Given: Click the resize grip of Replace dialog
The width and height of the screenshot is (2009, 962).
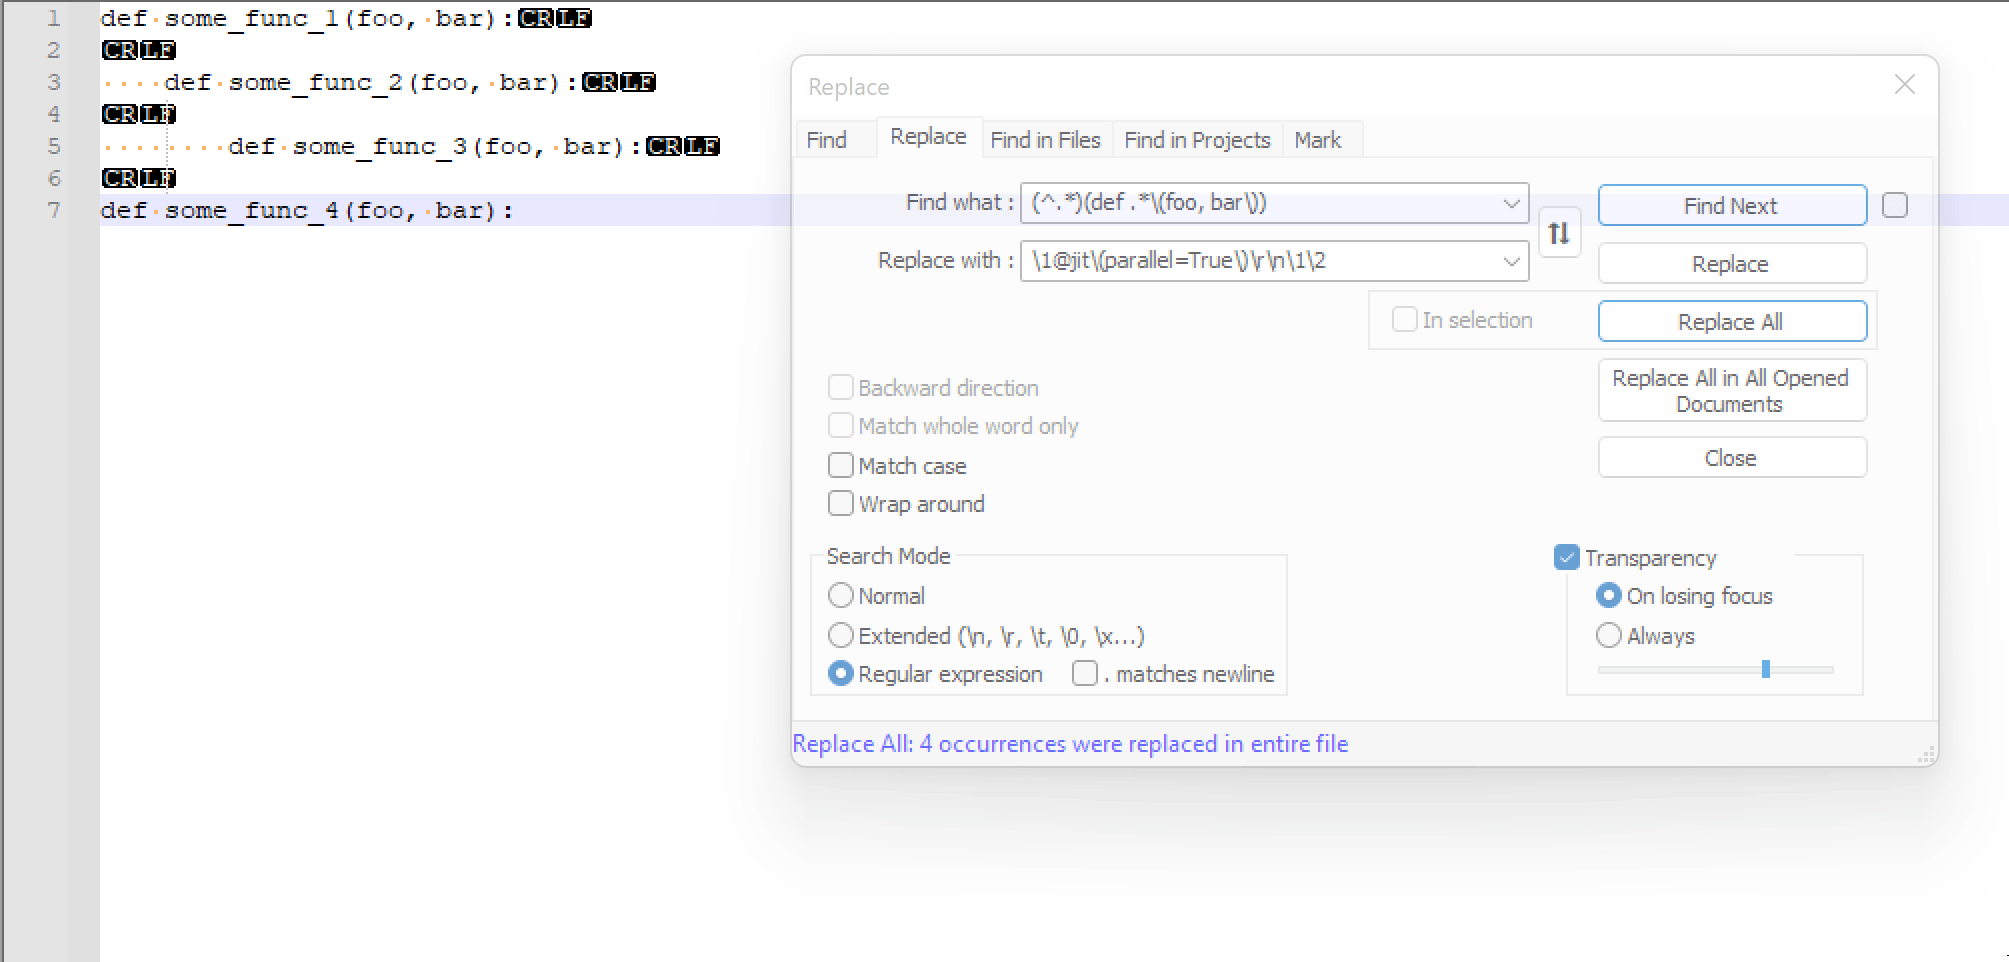Looking at the screenshot, I should coord(1925,755).
